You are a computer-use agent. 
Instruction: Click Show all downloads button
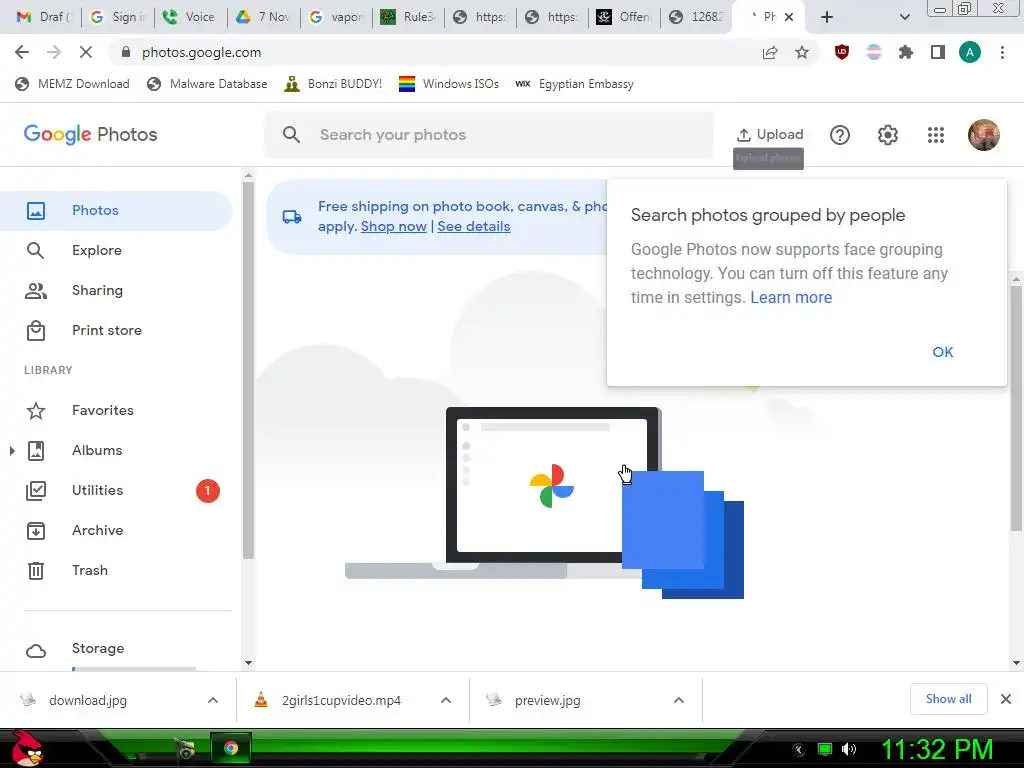point(948,699)
